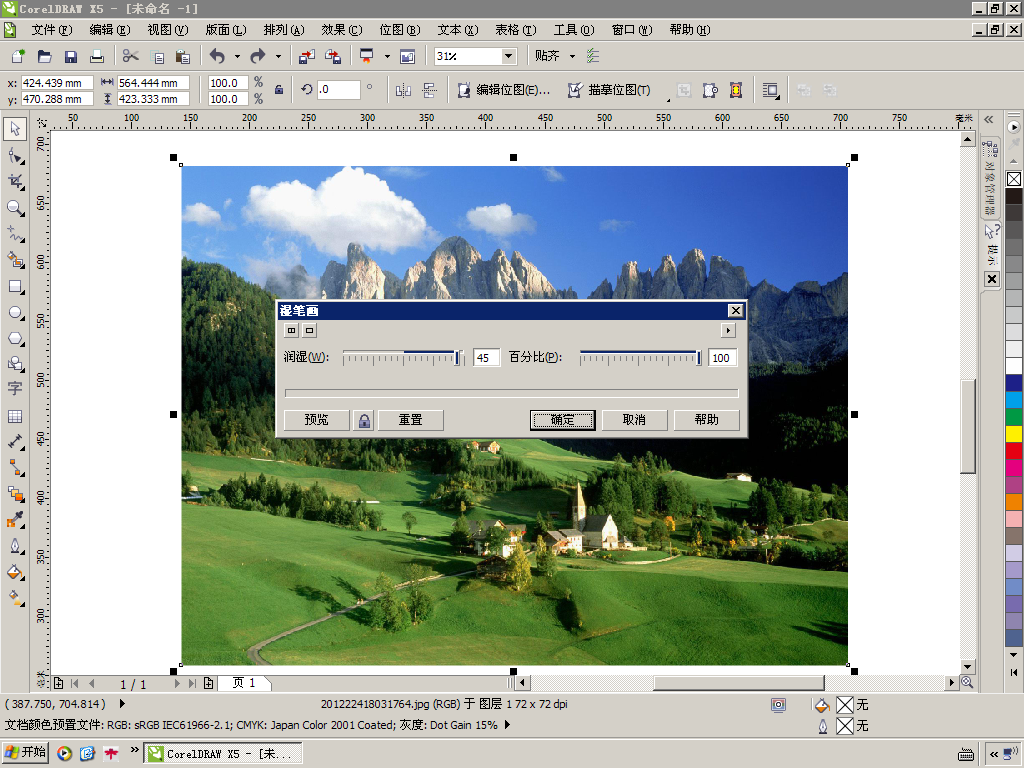Select the Basic Shapes tool in toolbox
The height and width of the screenshot is (768, 1024).
[15, 364]
